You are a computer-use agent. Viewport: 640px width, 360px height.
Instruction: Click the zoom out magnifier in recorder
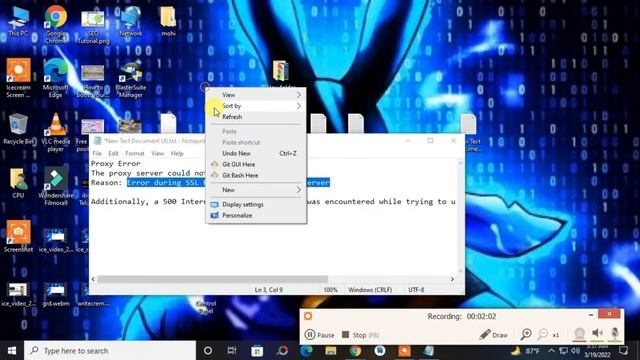pyautogui.click(x=542, y=334)
